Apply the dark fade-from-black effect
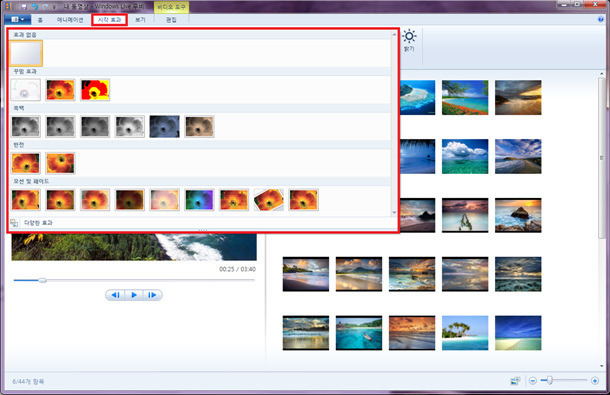Screen dimensions: 610x395 (130, 200)
